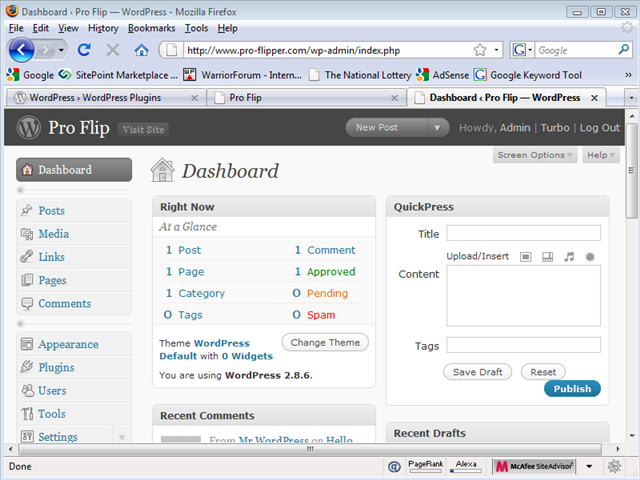
Task: Click the Publish button
Action: [572, 389]
